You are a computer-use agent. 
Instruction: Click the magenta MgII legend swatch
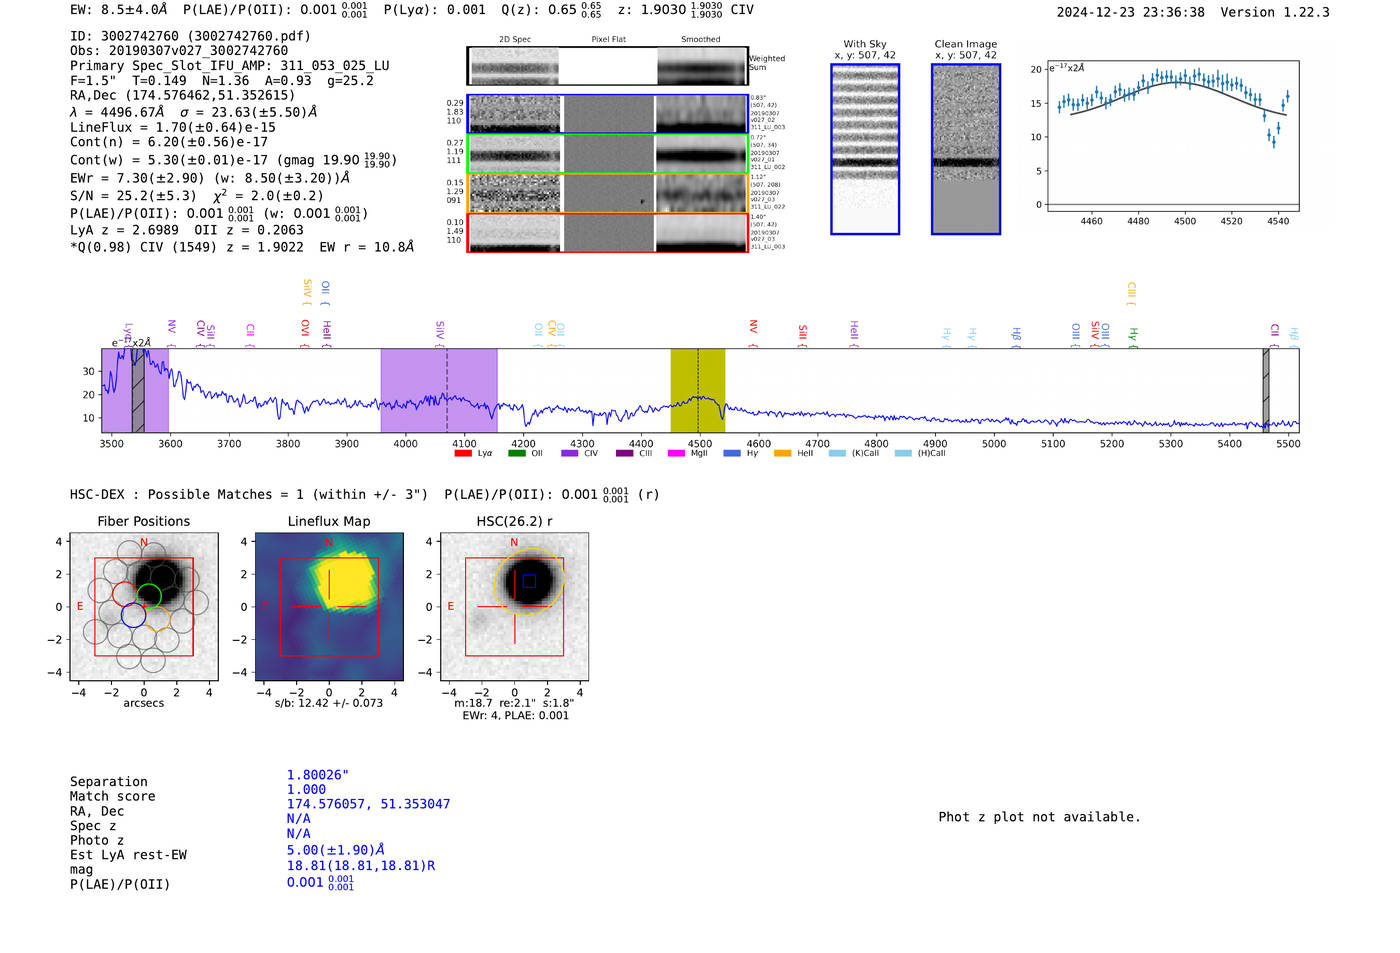click(676, 453)
